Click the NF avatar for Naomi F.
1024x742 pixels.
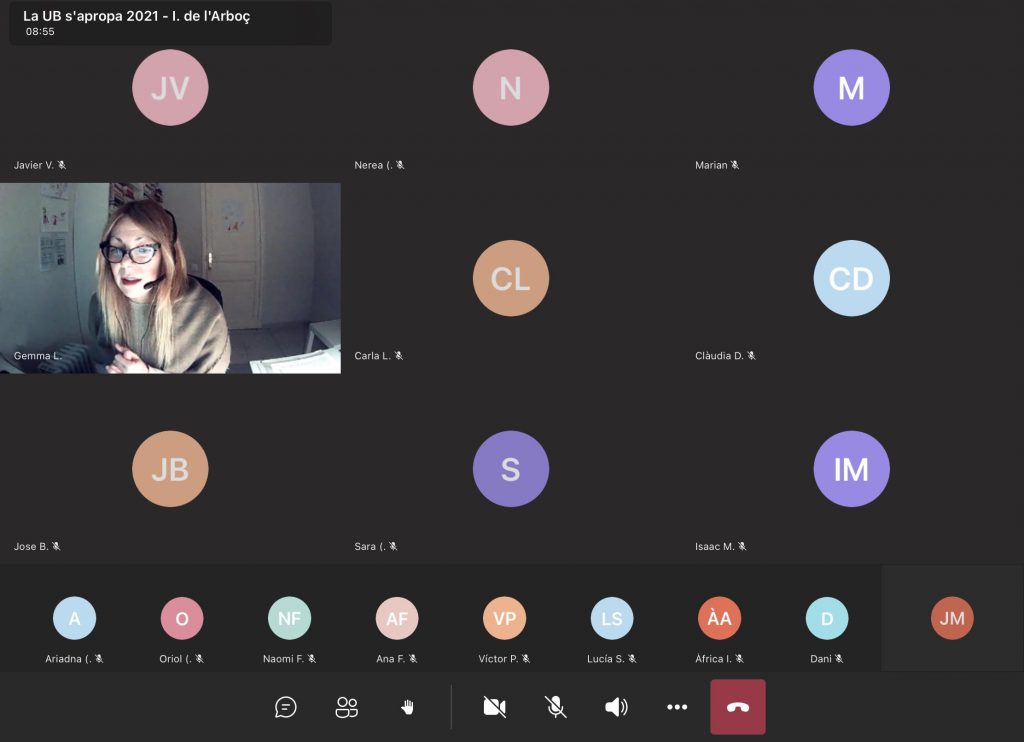coord(289,618)
